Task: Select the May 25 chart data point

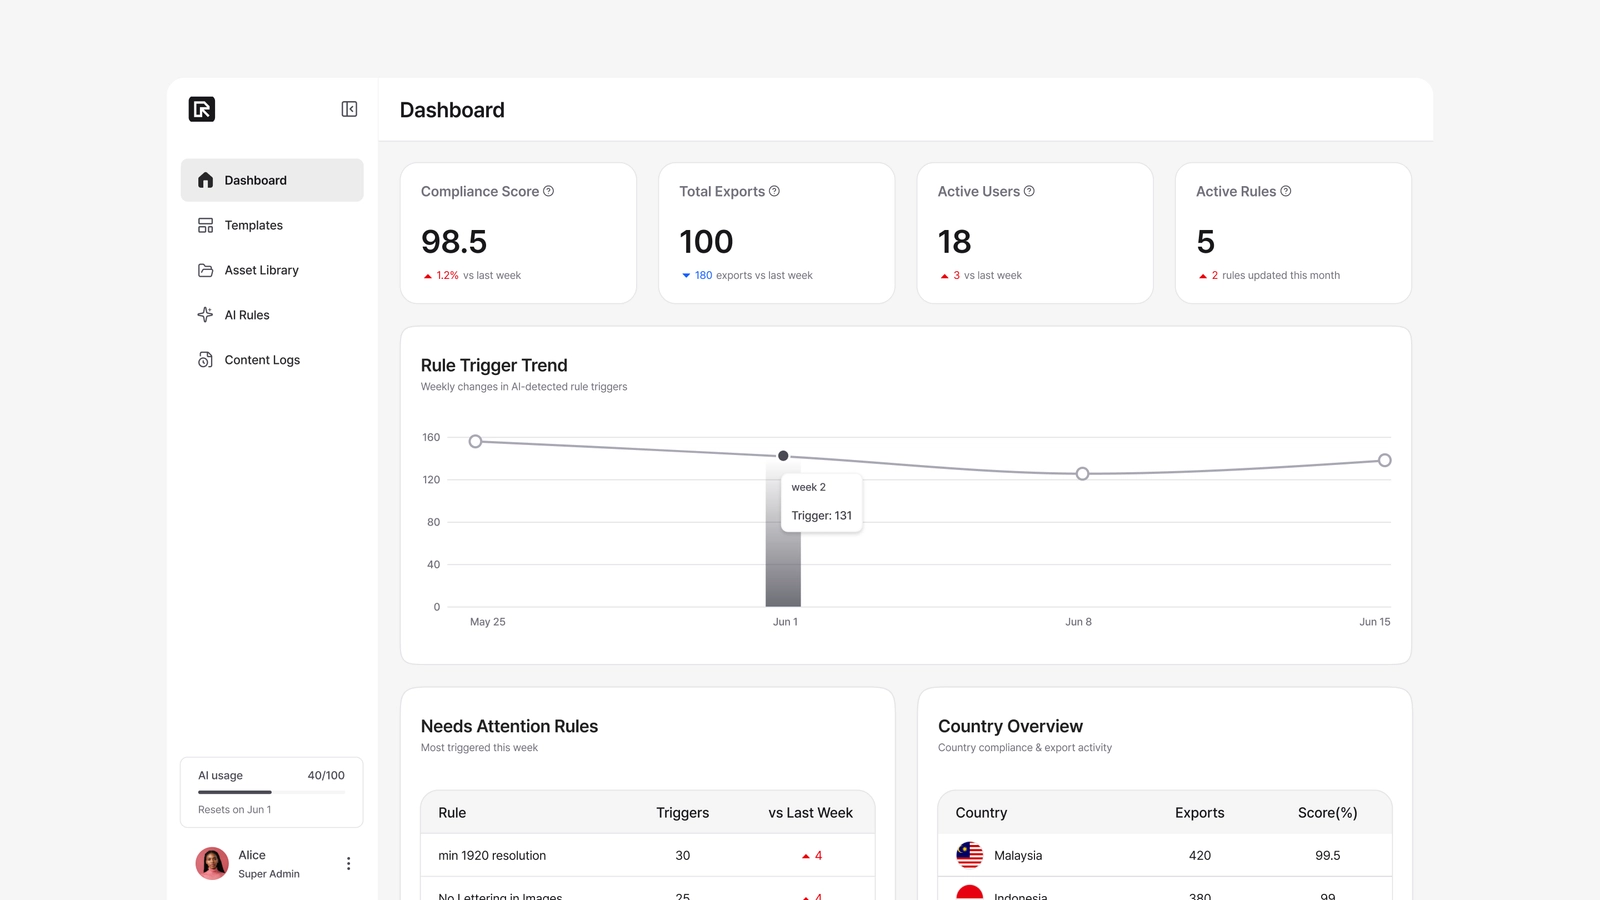Action: (476, 441)
